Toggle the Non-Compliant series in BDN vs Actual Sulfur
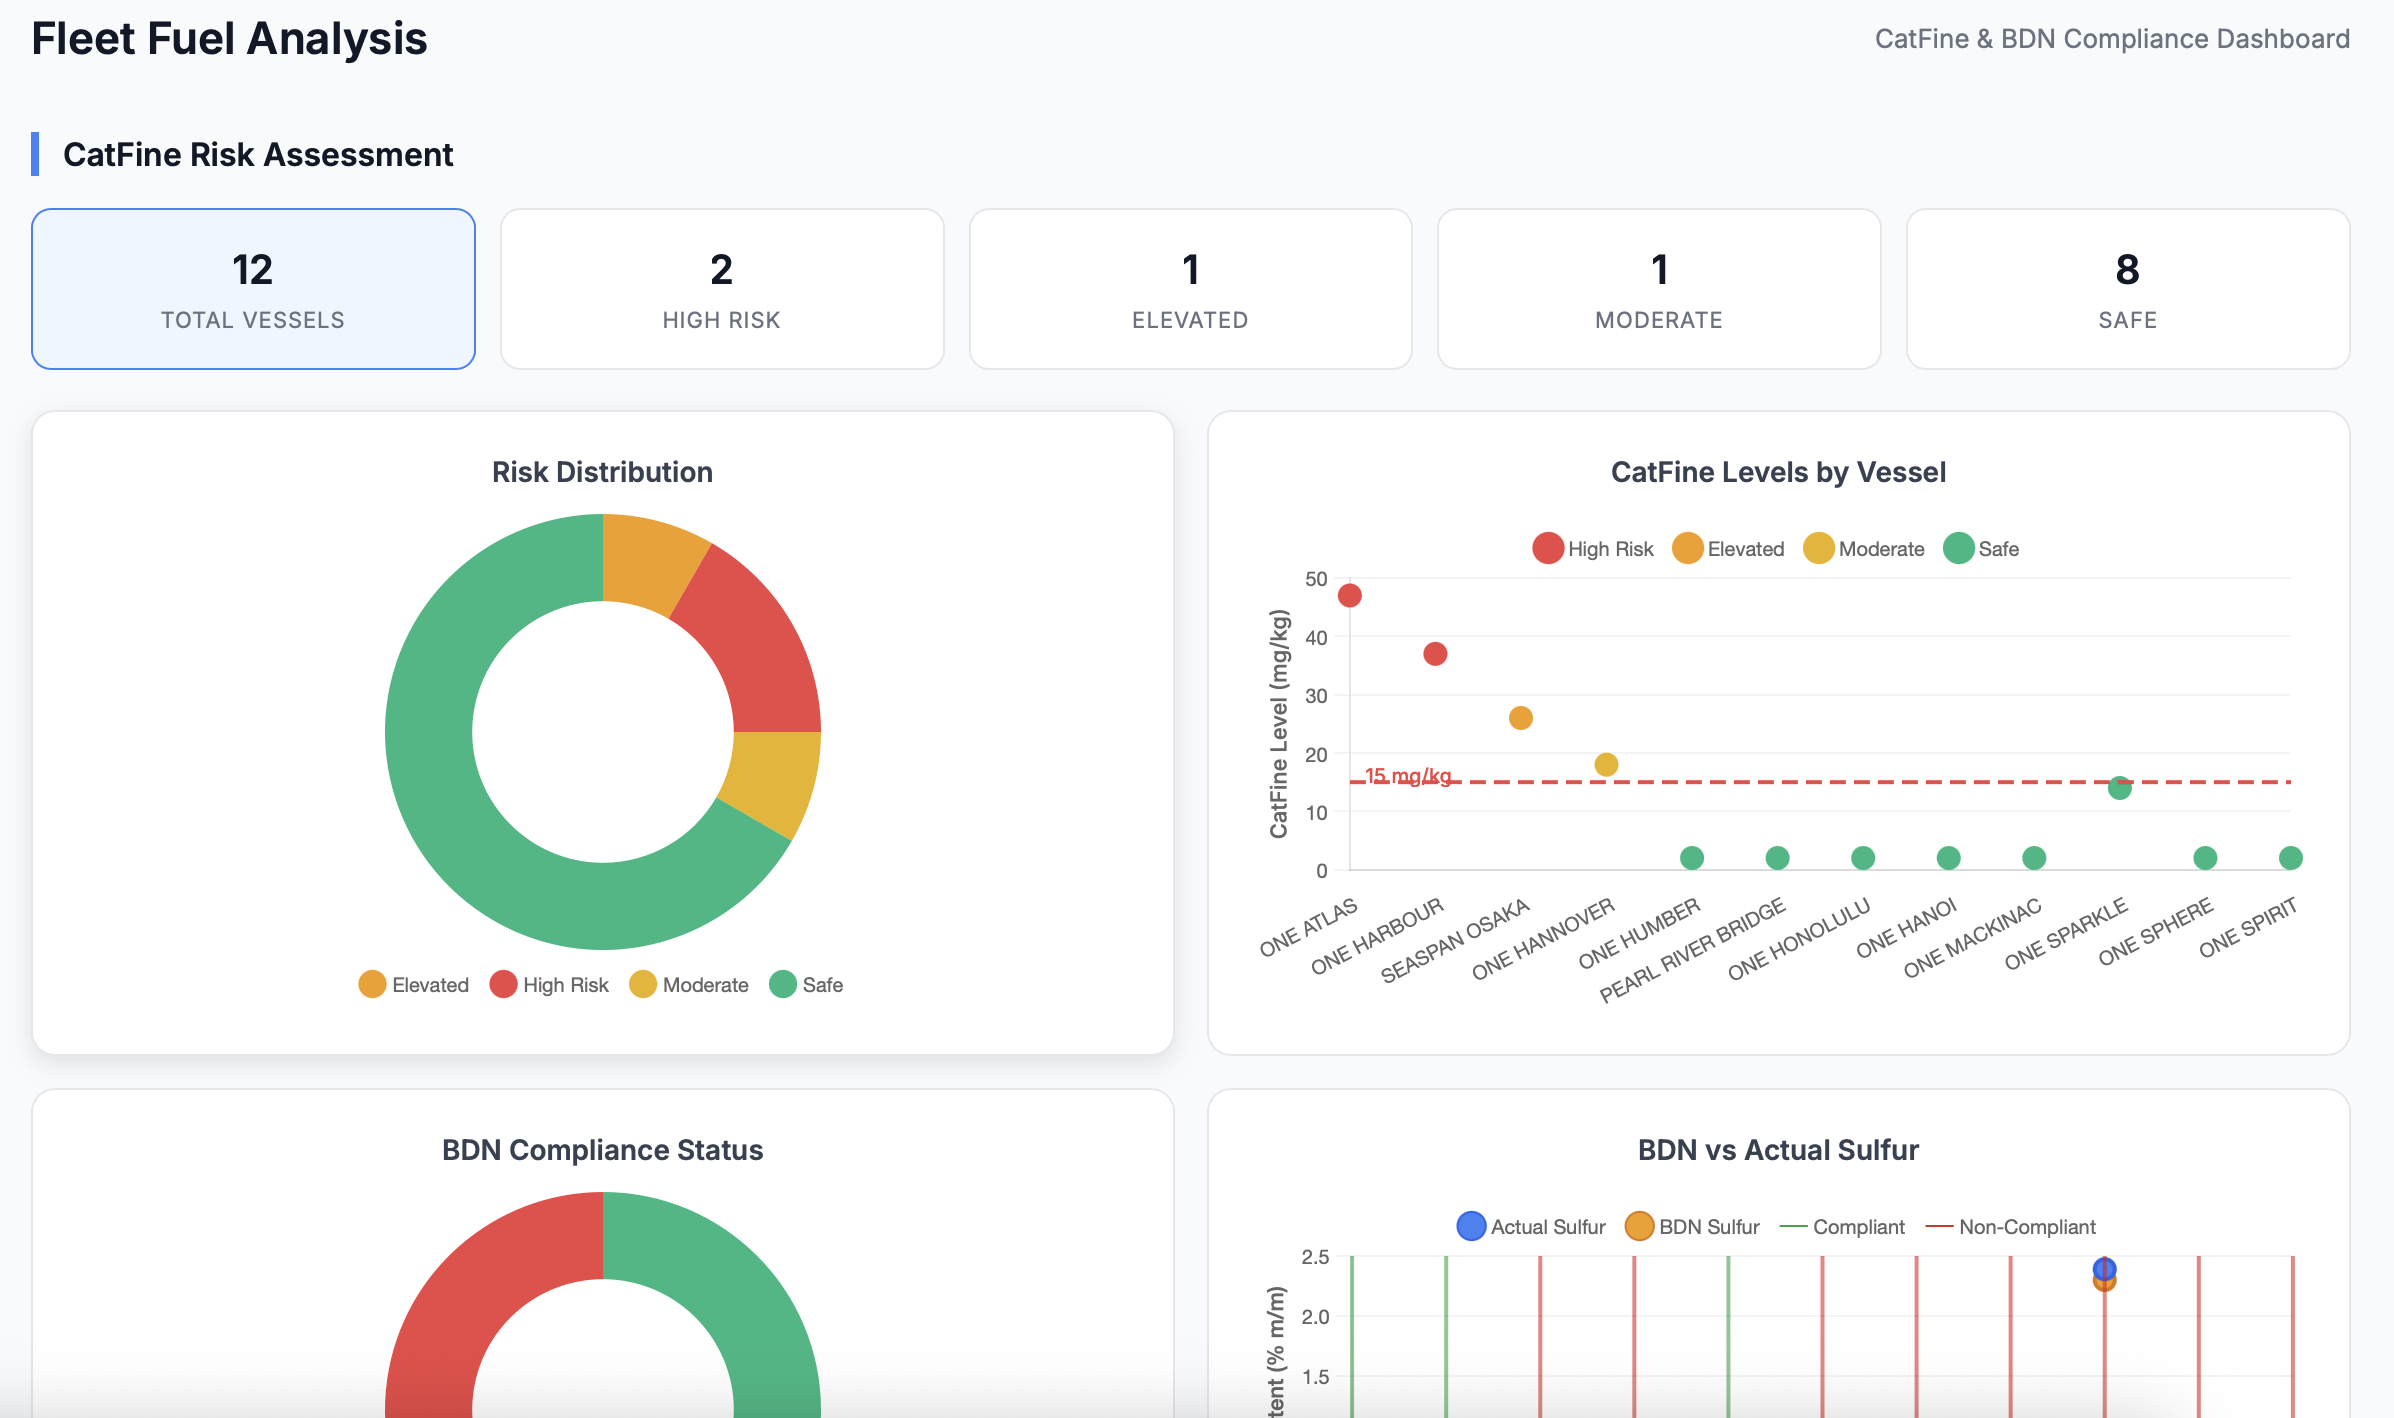The image size is (2394, 1418). click(1938, 1226)
